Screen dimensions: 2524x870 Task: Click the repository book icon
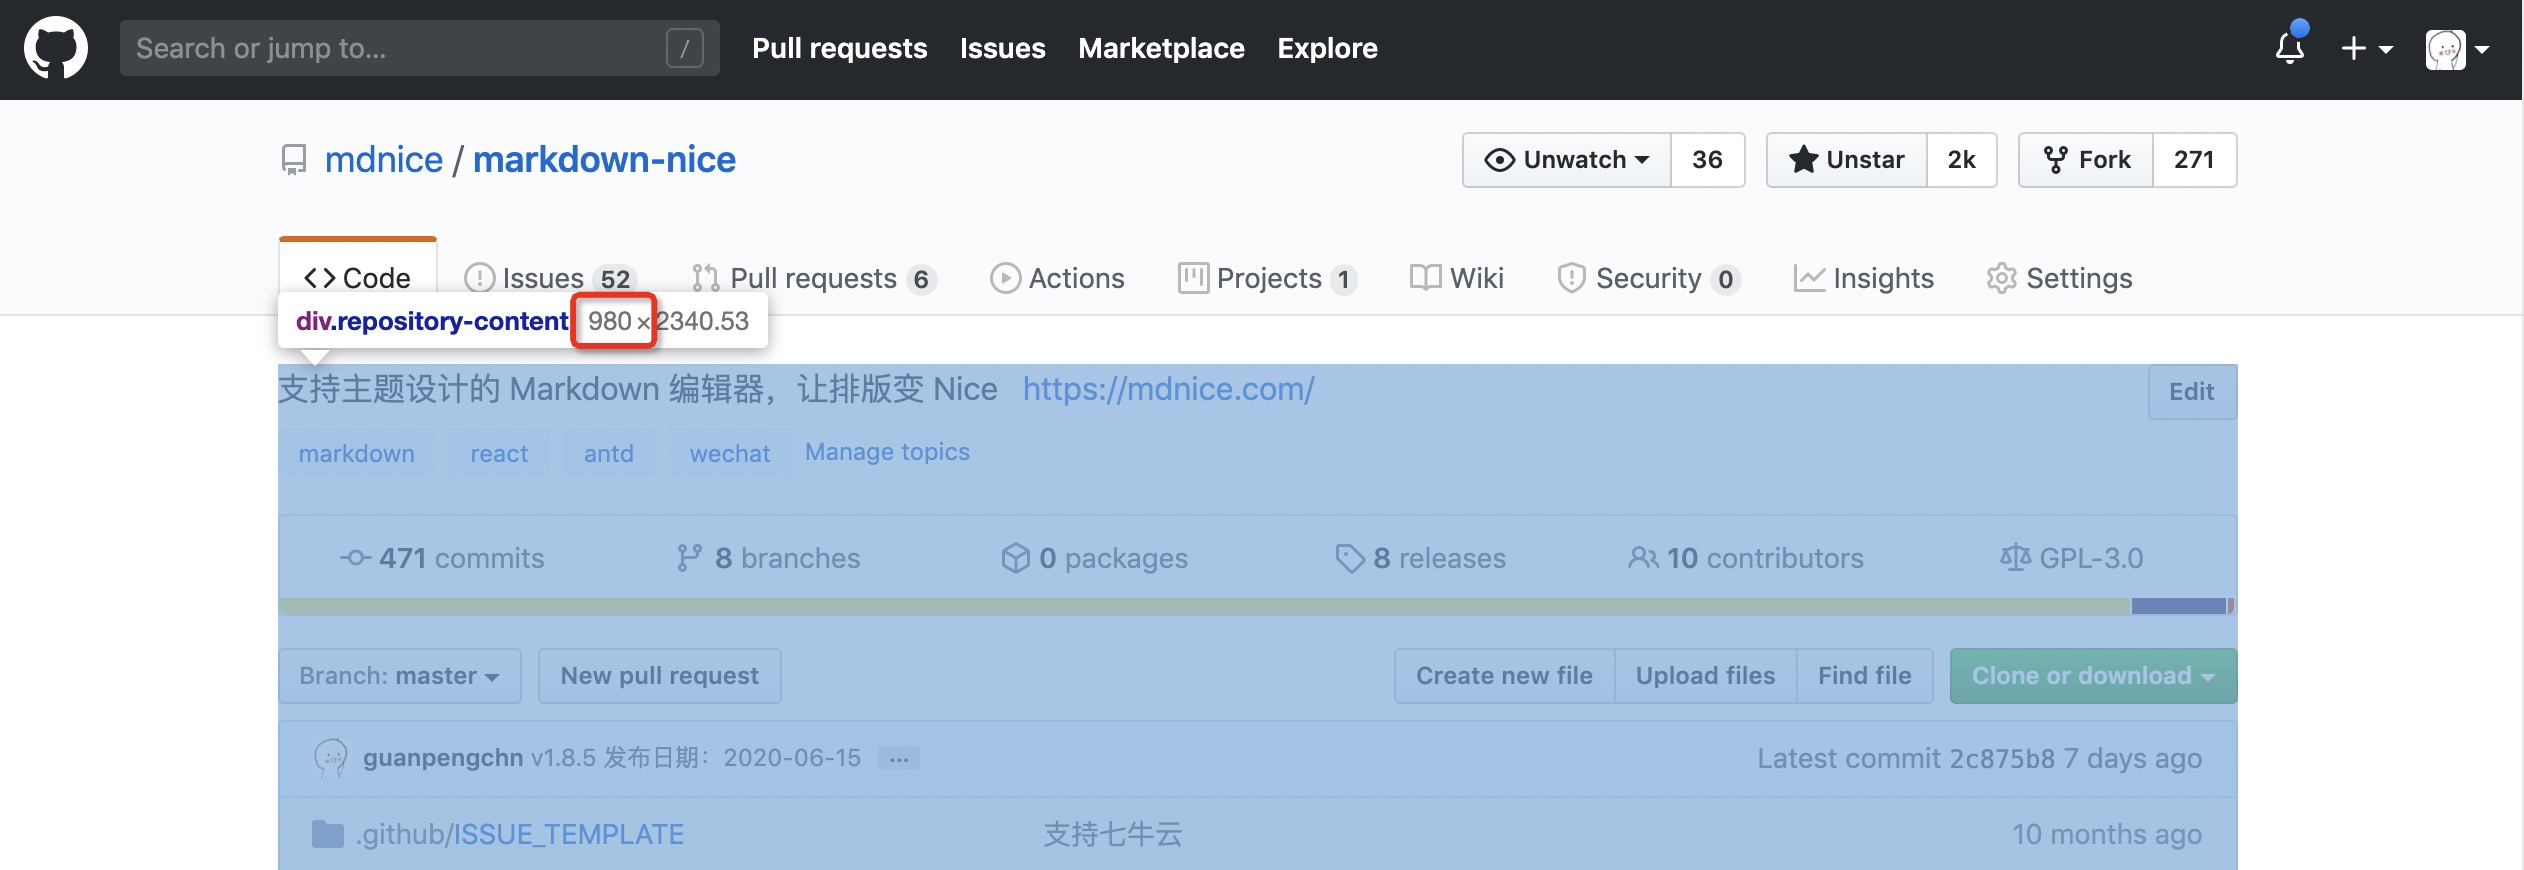coord(294,160)
